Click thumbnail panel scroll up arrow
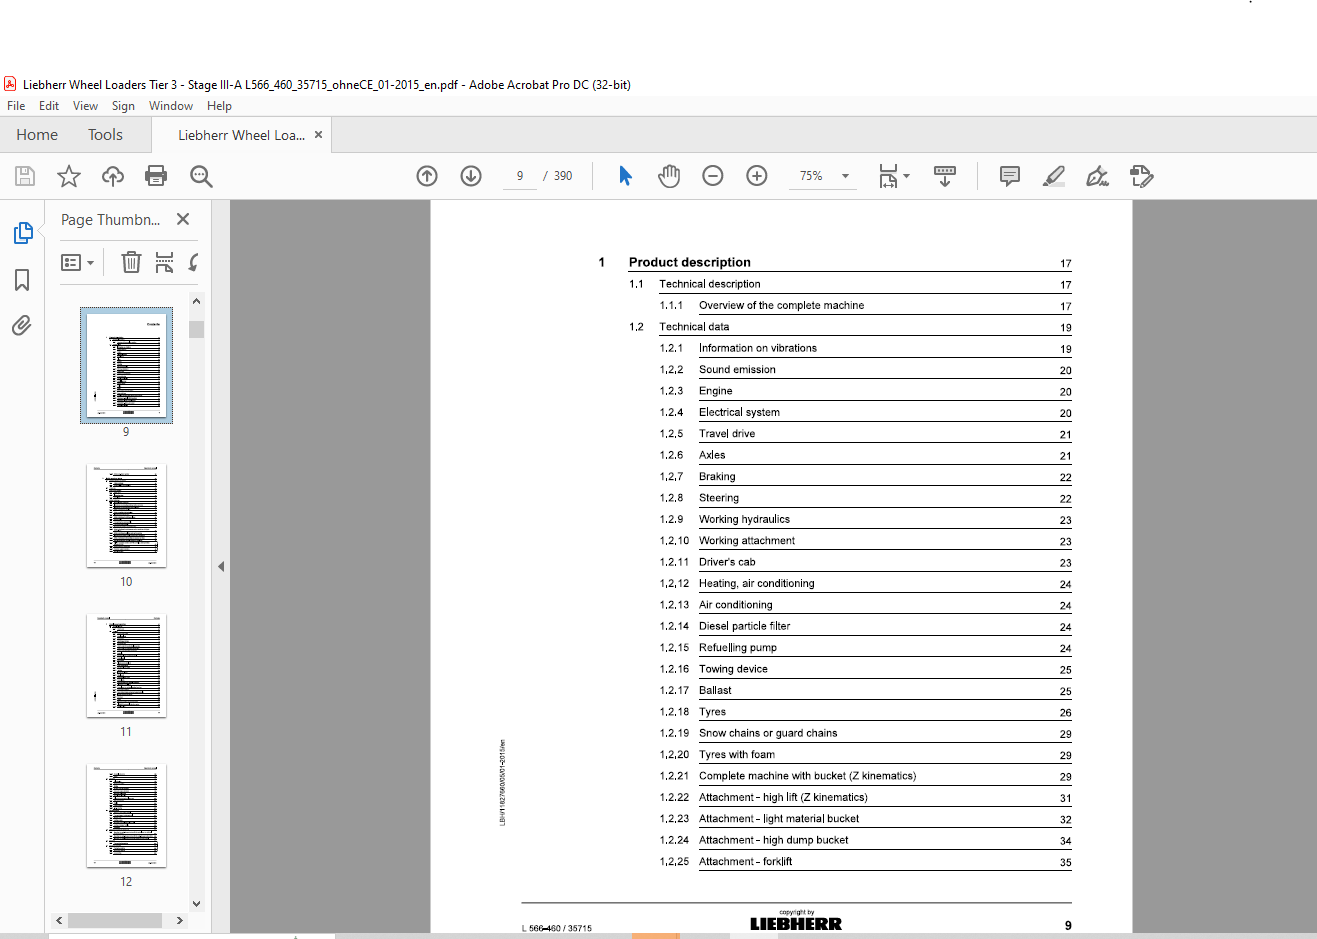 click(196, 301)
